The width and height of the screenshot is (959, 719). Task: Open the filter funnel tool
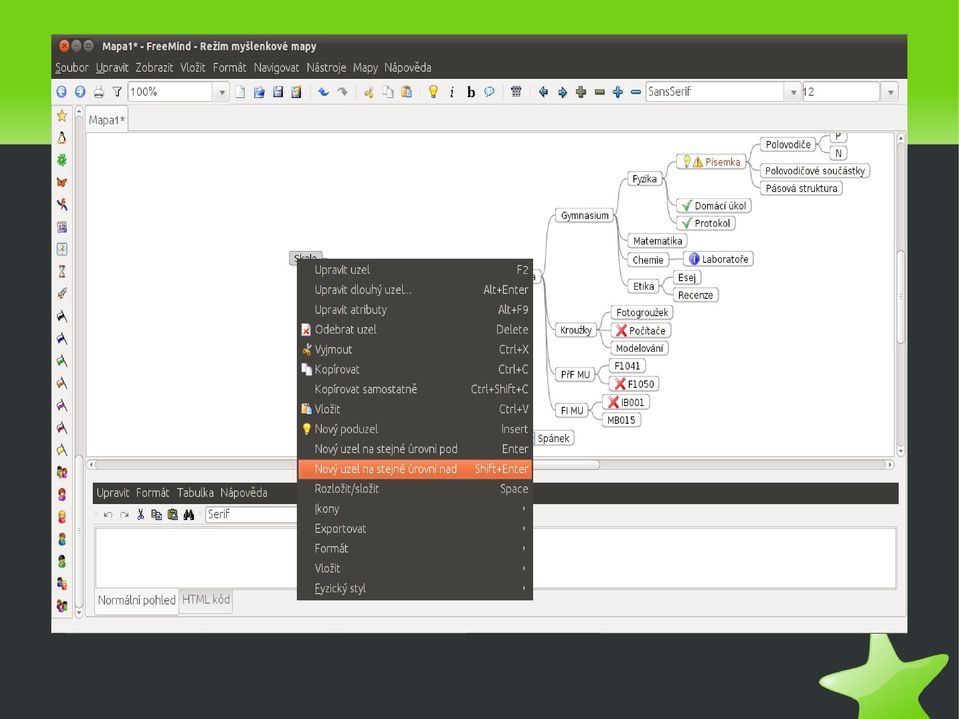coord(117,92)
